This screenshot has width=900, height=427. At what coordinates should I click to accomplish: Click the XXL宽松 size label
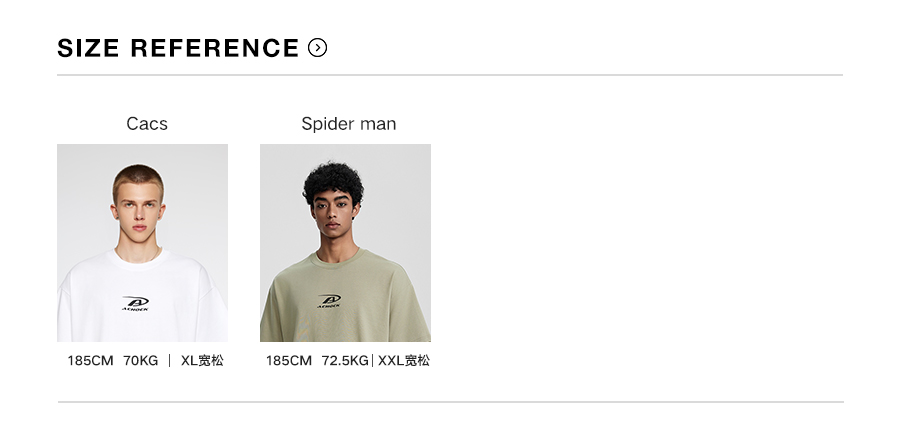[404, 360]
